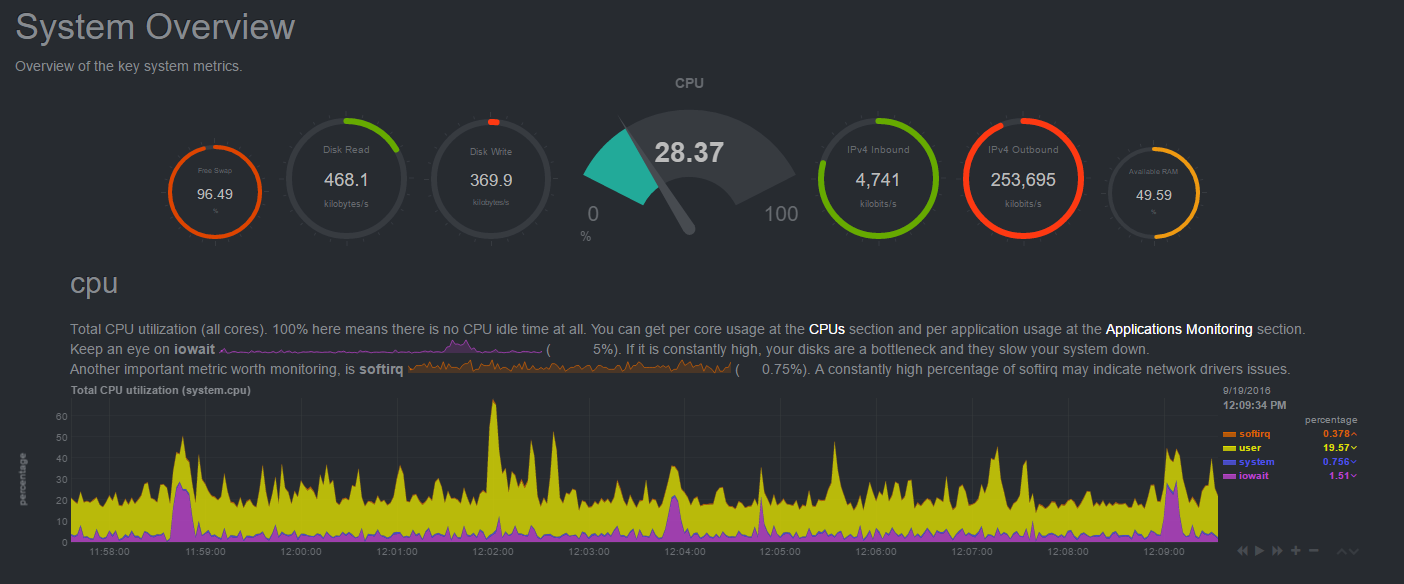The height and width of the screenshot is (584, 1404).
Task: Toggle the system dimension in the legend
Action: (x=1257, y=462)
